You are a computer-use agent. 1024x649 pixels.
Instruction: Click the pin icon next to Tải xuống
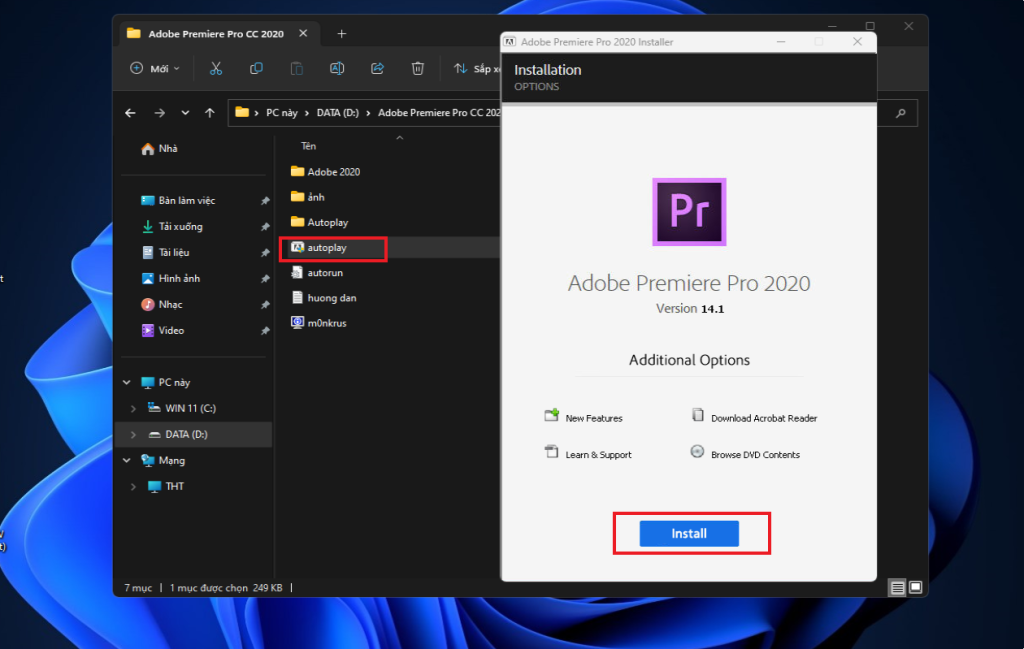[265, 227]
